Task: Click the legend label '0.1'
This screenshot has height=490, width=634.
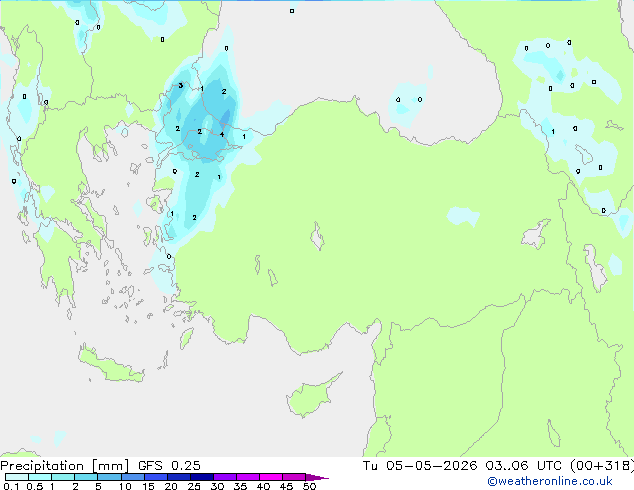Action: (x=11, y=486)
